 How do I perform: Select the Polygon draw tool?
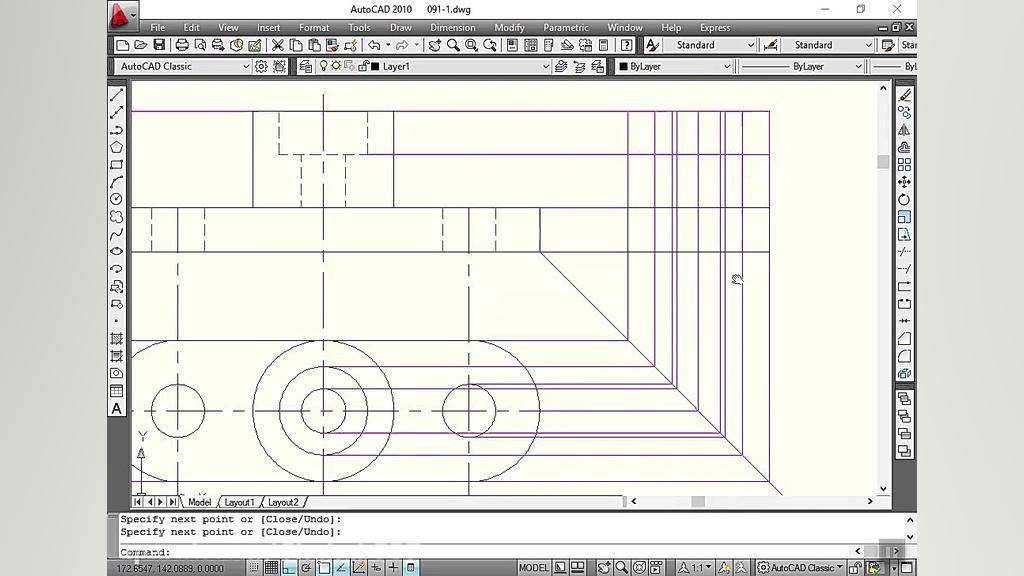point(117,147)
